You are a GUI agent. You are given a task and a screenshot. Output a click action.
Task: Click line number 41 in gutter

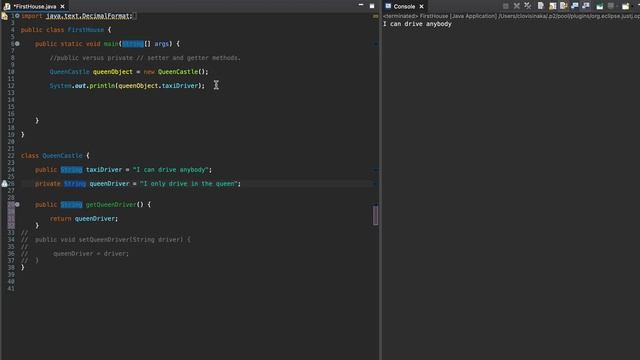(11, 289)
